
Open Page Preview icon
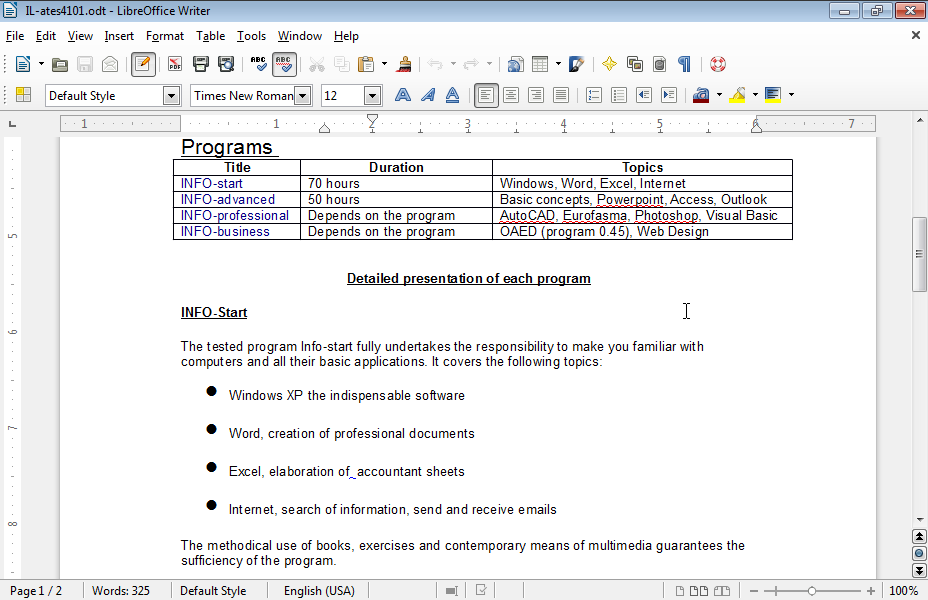226,64
